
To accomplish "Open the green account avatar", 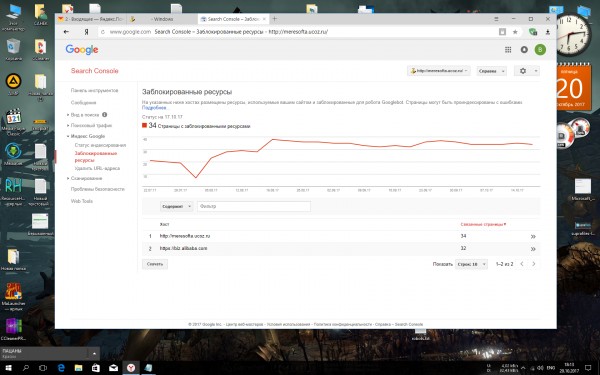I will pos(540,49).
